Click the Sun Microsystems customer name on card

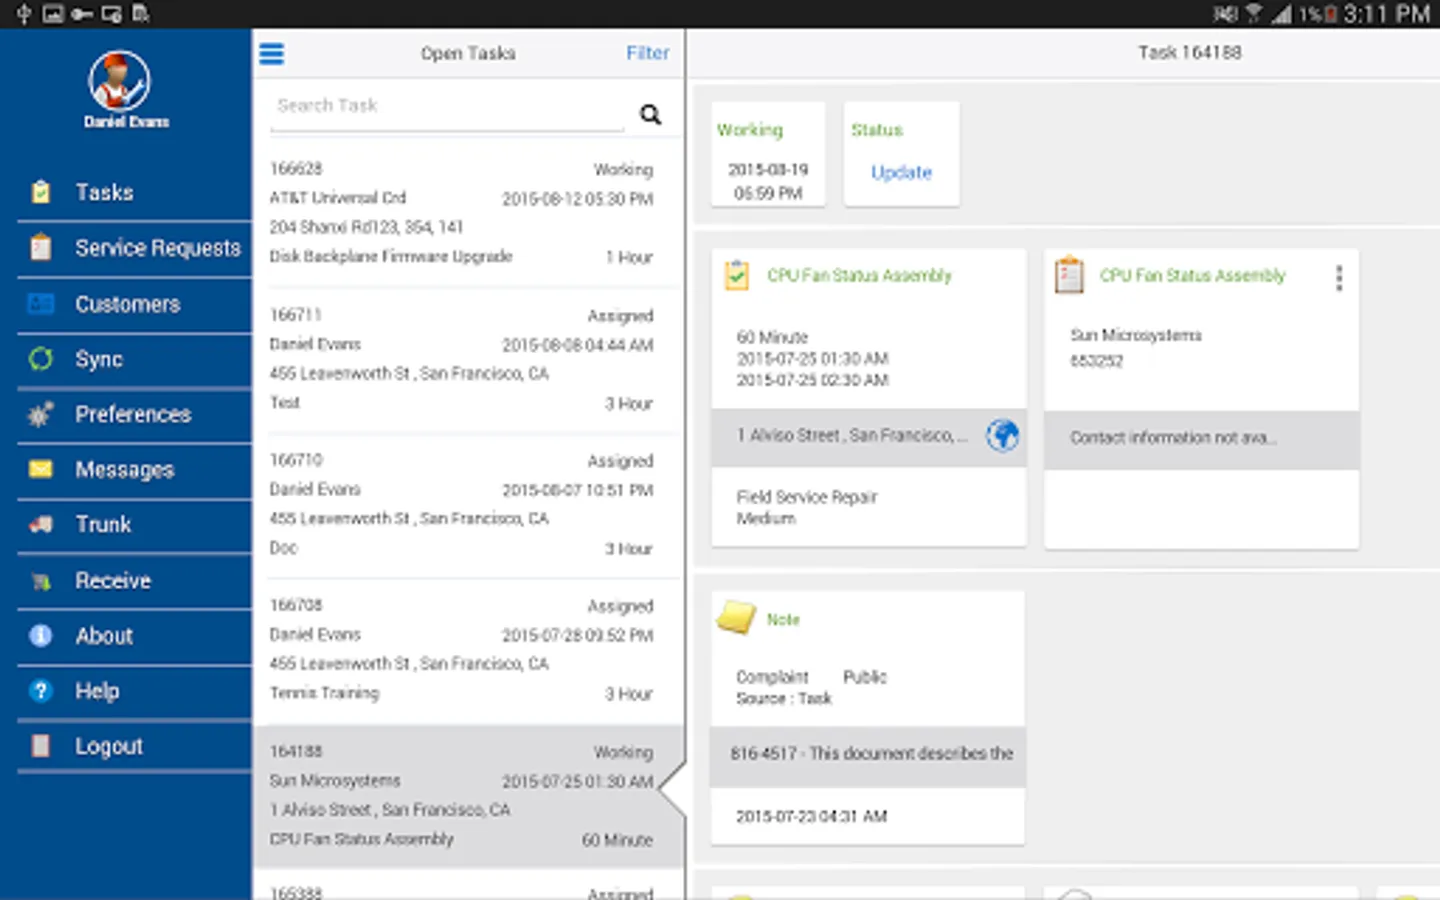pyautogui.click(x=1136, y=336)
